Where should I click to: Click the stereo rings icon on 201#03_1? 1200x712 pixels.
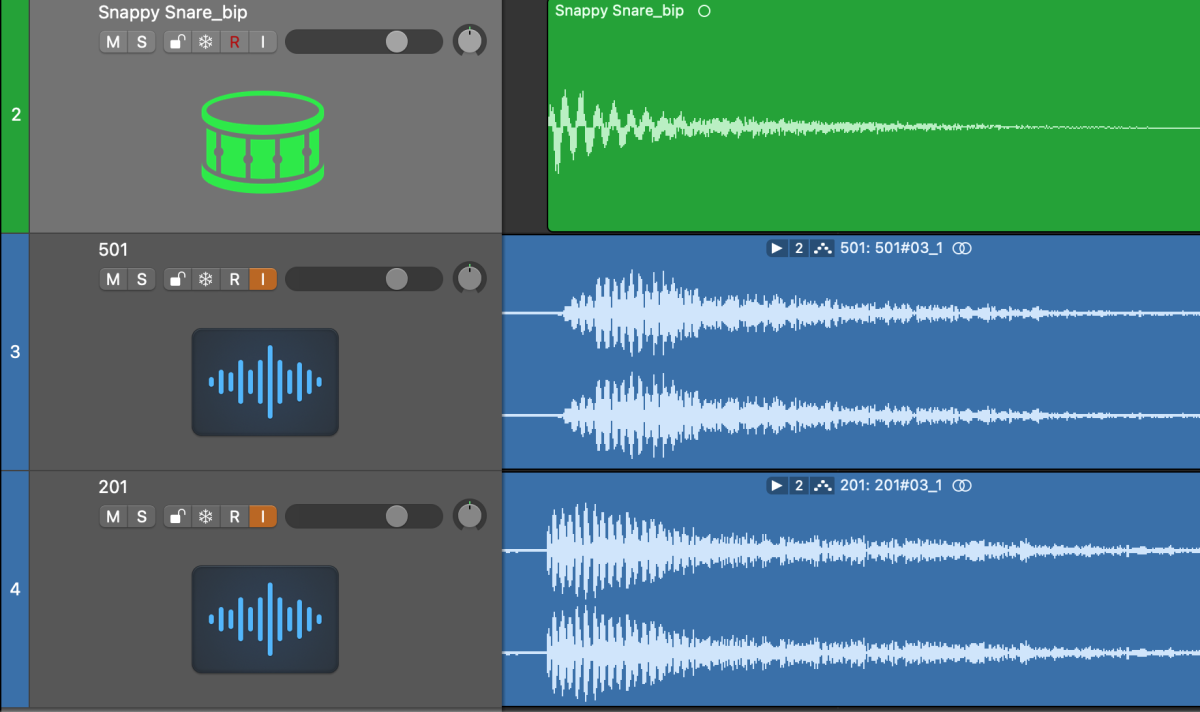point(962,485)
